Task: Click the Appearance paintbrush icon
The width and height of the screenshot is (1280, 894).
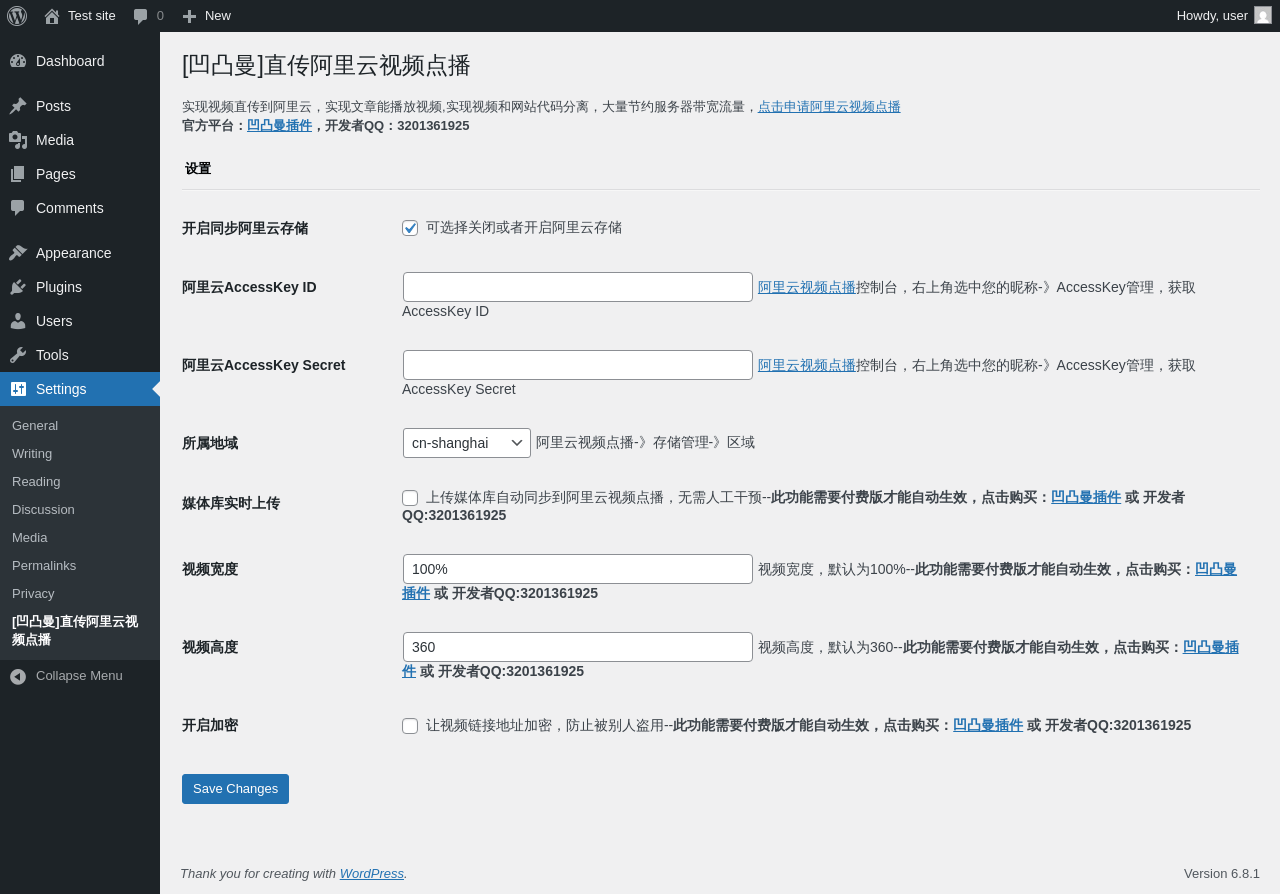Action: (x=18, y=253)
